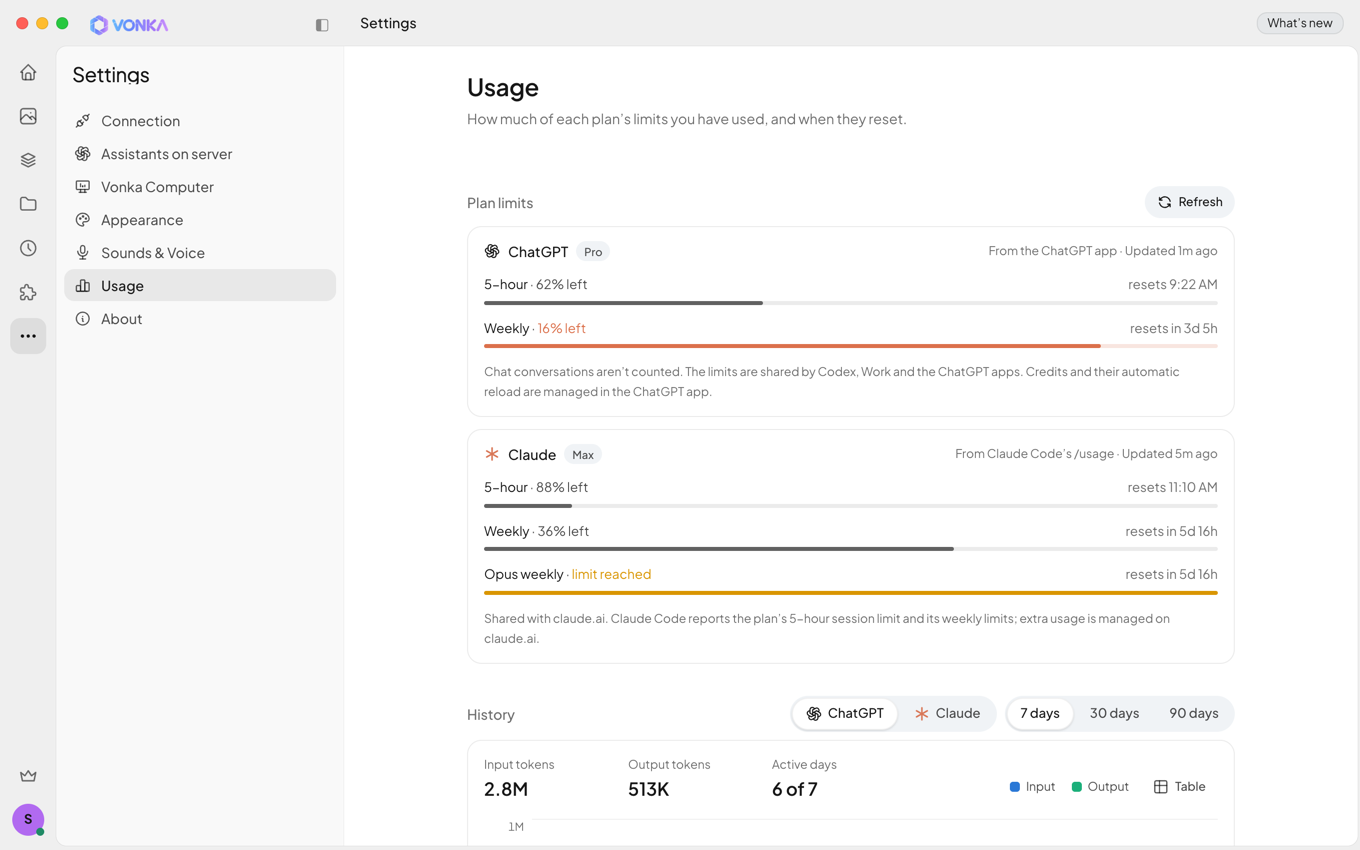The height and width of the screenshot is (850, 1360).
Task: Click the microphone icon beside Sounds & Voice
Action: tap(83, 253)
